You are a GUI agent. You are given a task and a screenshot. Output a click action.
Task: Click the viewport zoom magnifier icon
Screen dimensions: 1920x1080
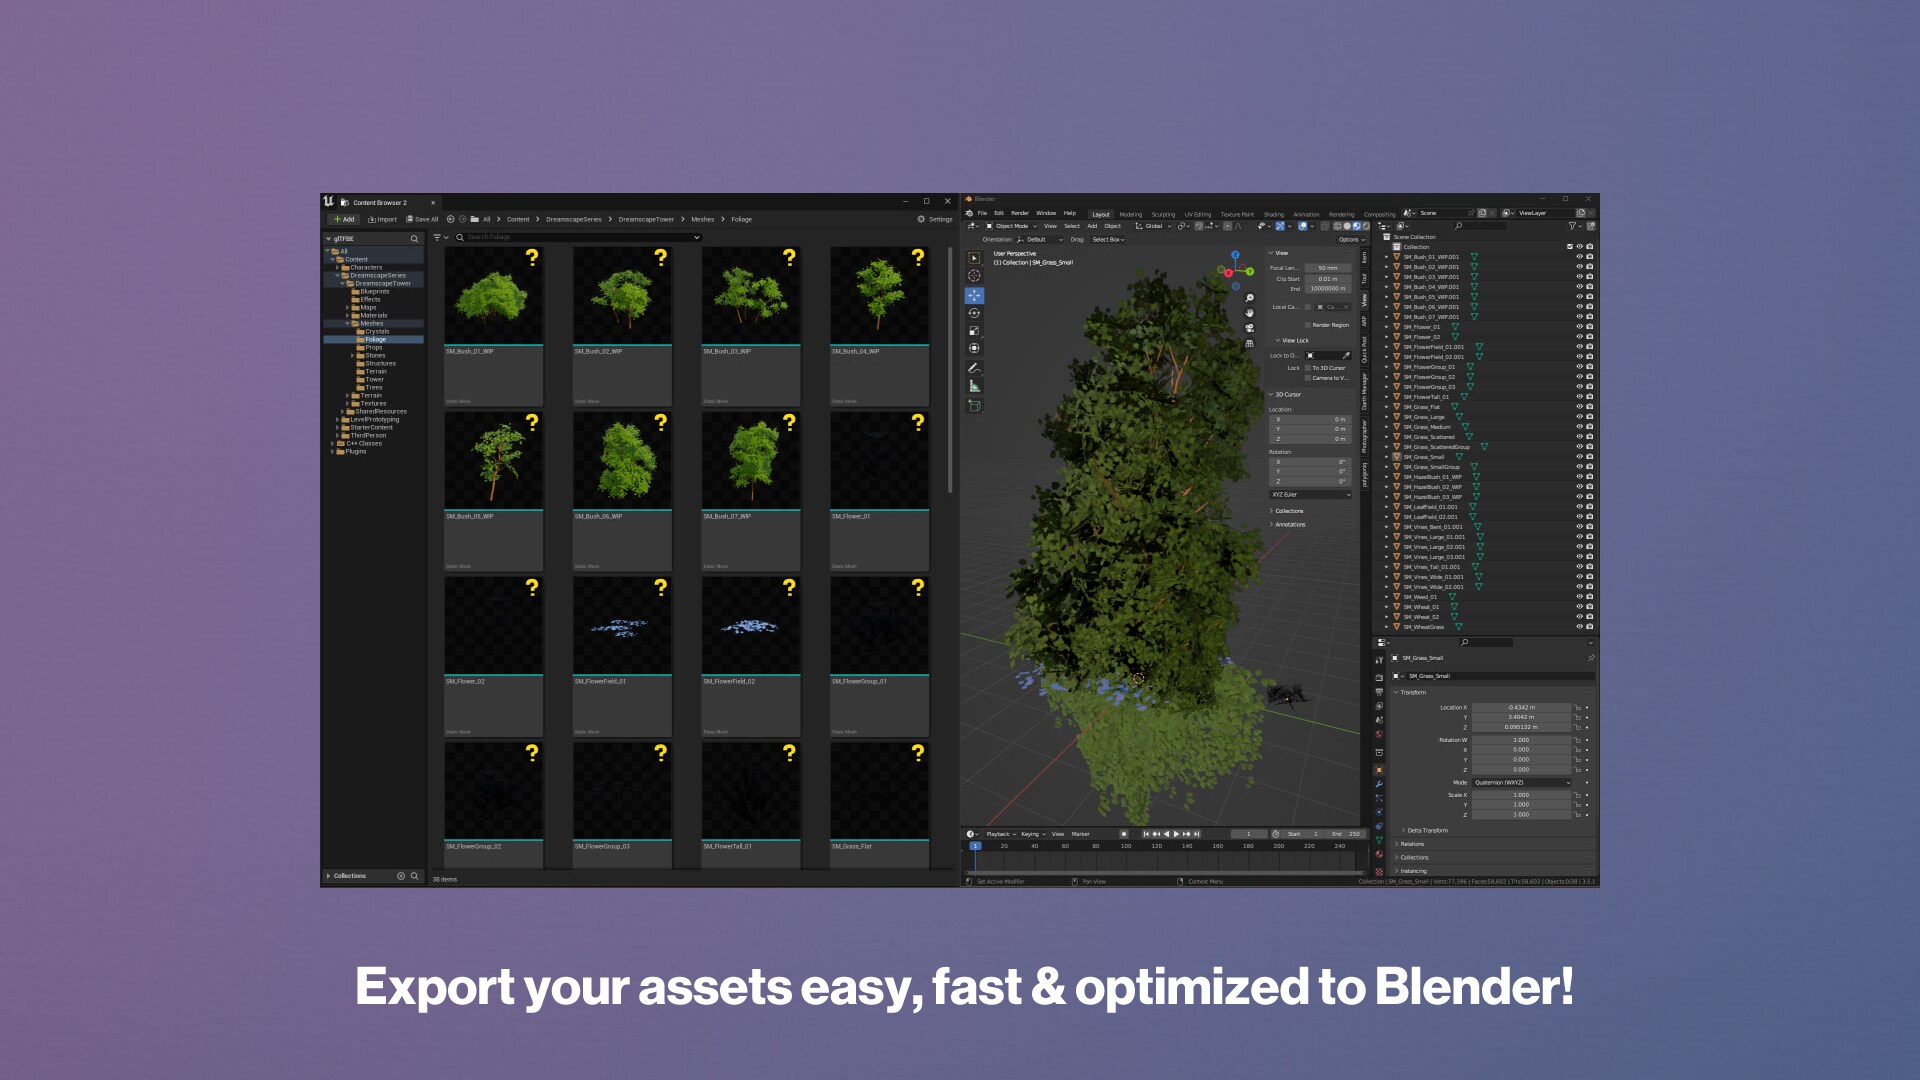click(x=1249, y=298)
